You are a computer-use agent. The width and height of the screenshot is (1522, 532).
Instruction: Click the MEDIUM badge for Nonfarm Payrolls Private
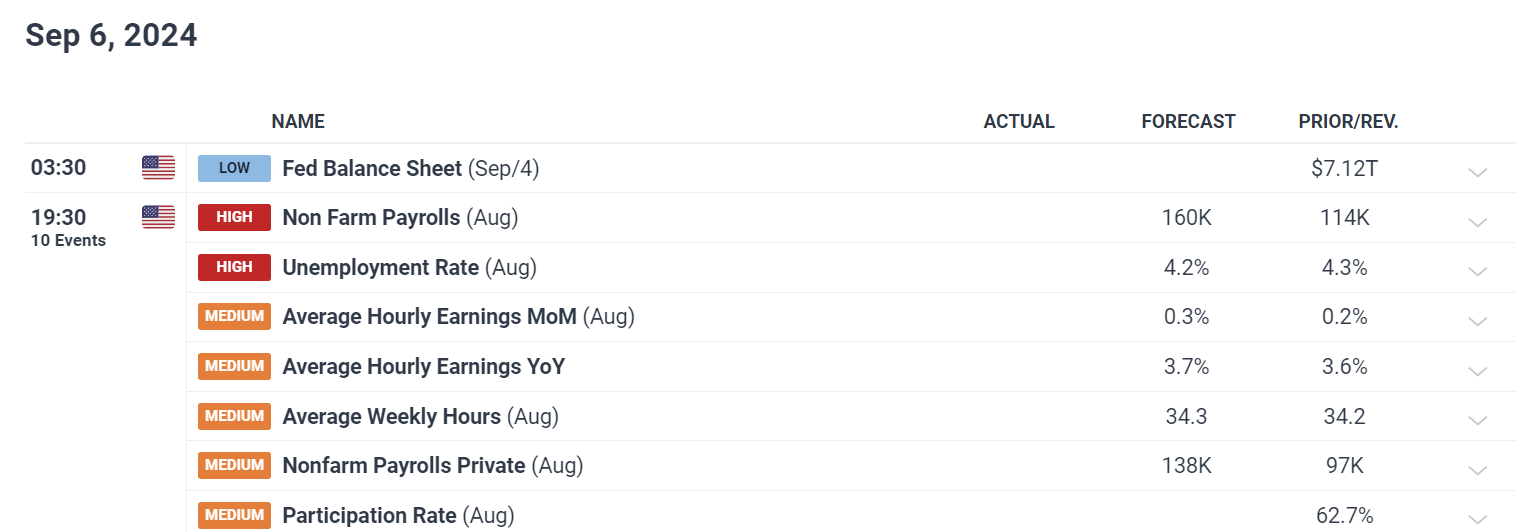click(234, 465)
